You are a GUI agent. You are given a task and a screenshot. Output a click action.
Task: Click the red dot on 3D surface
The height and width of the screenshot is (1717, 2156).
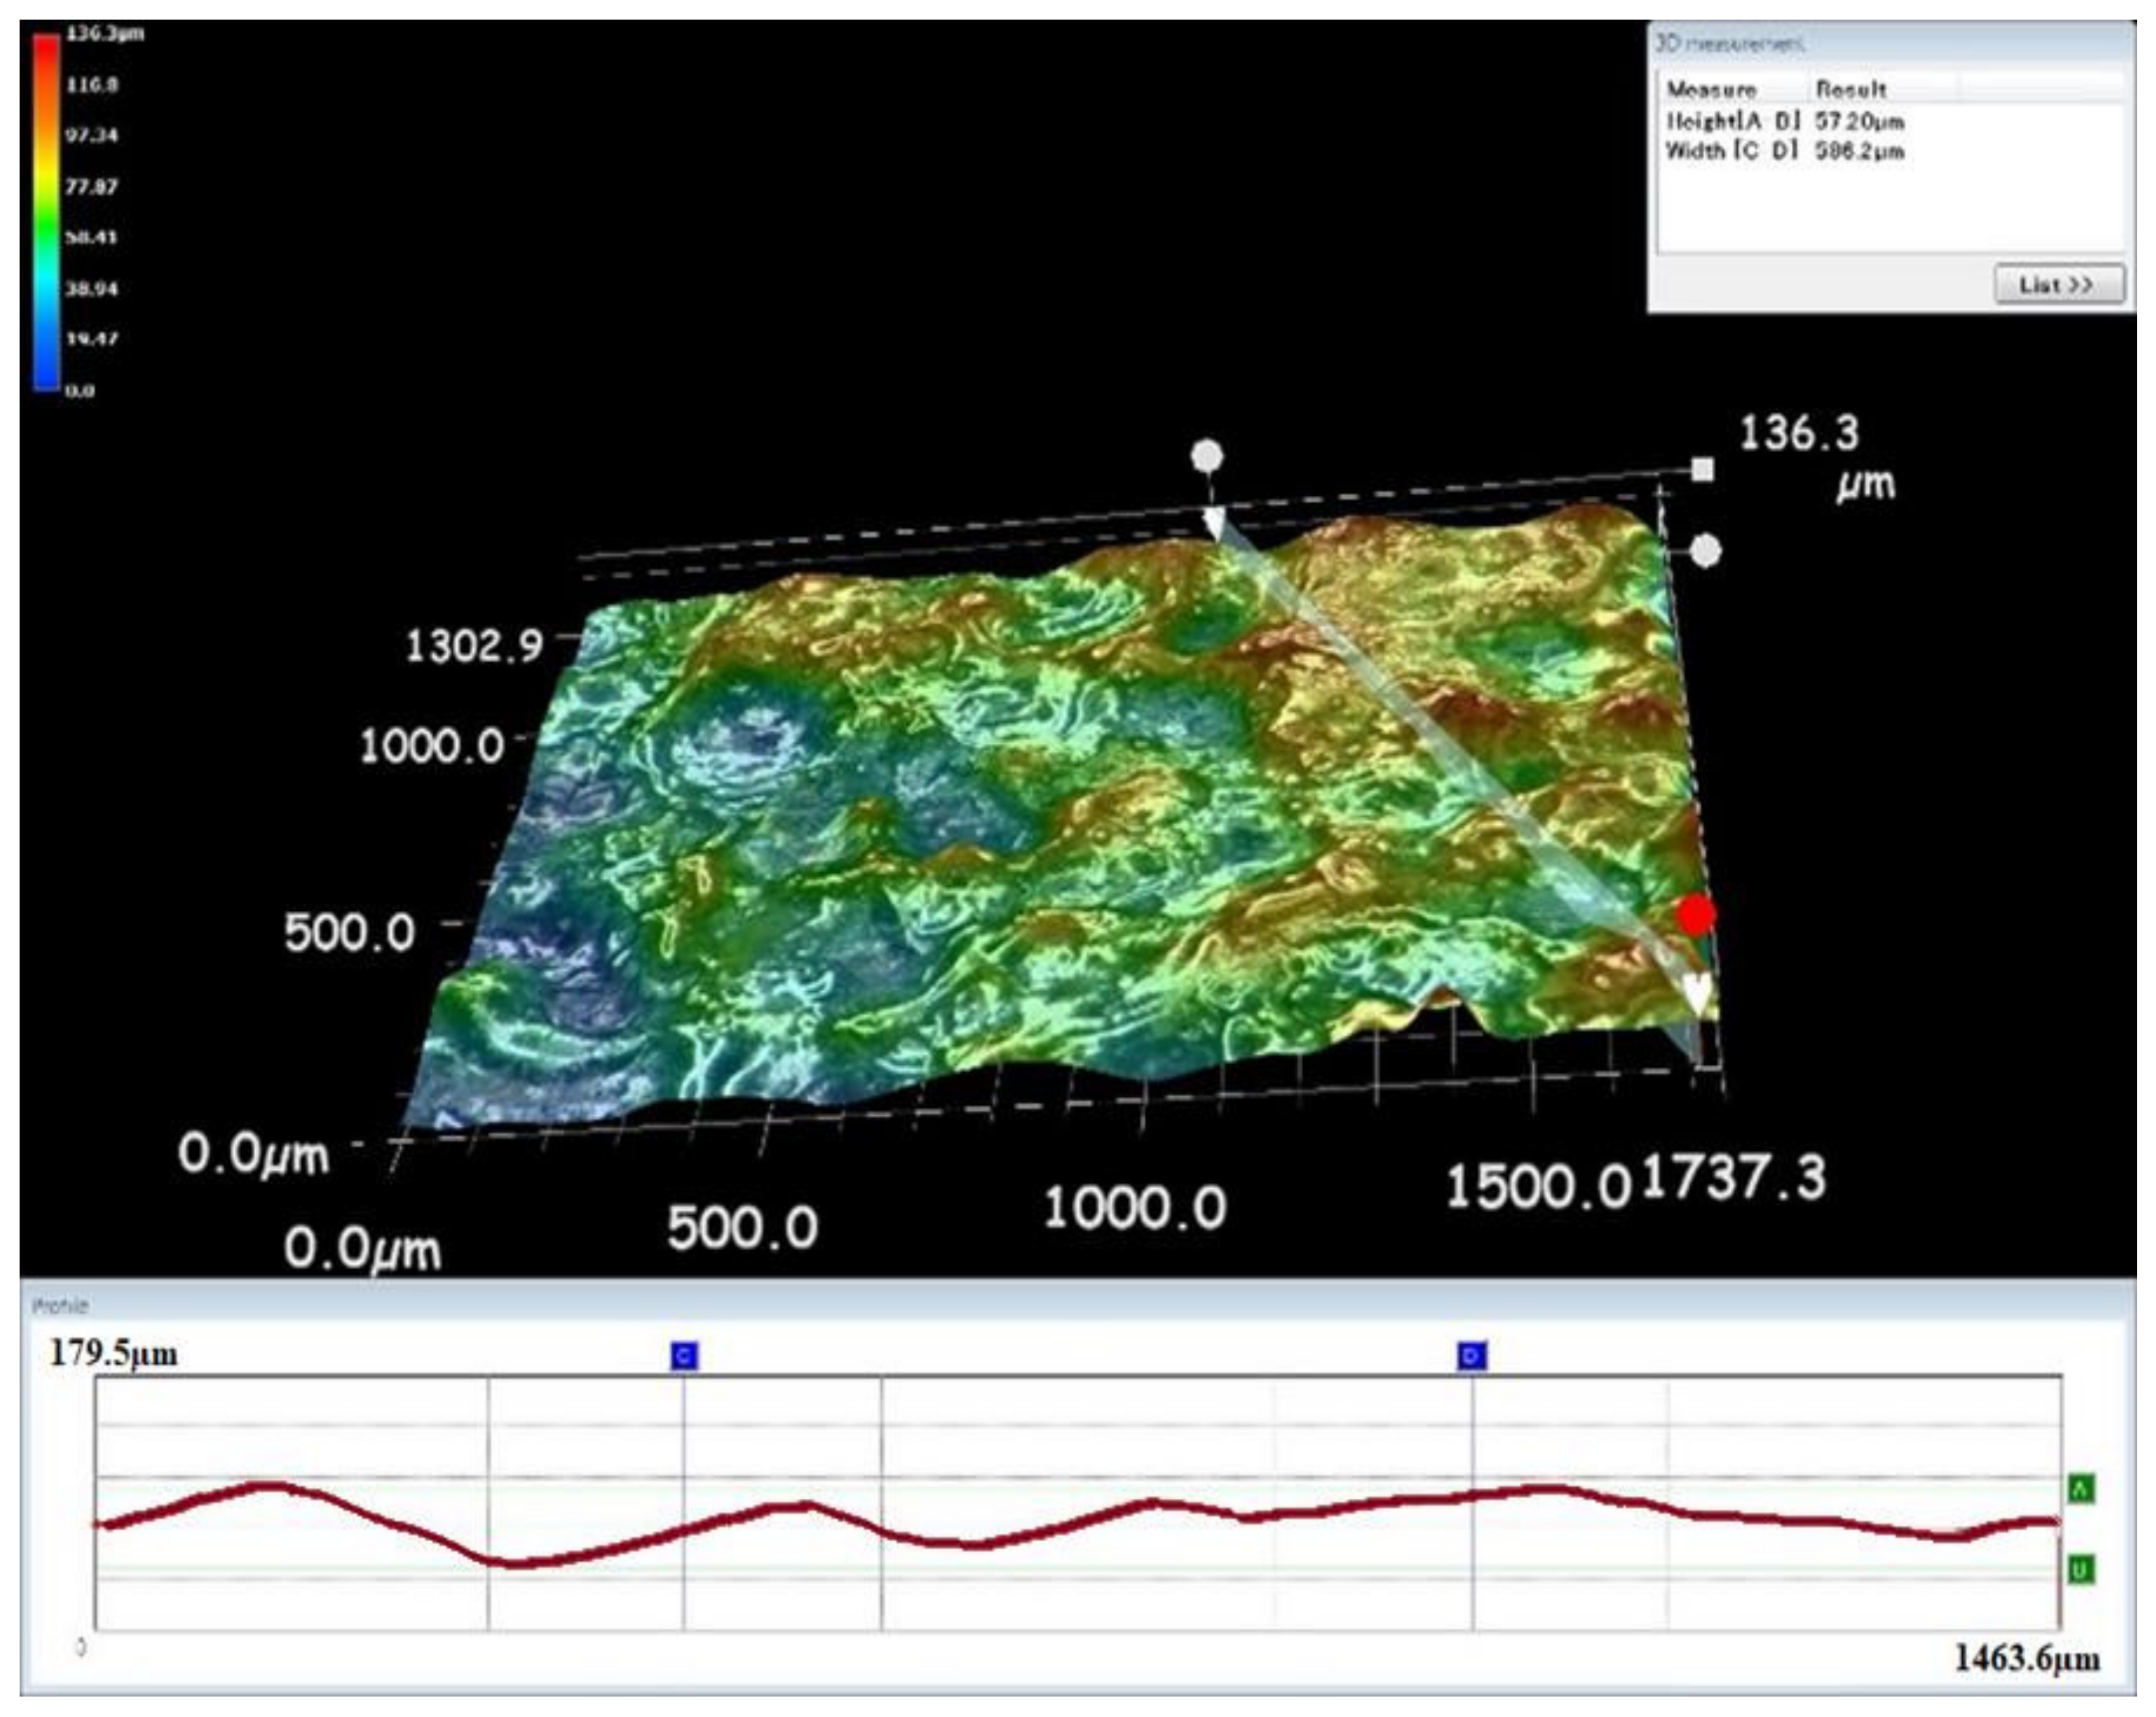(1696, 915)
